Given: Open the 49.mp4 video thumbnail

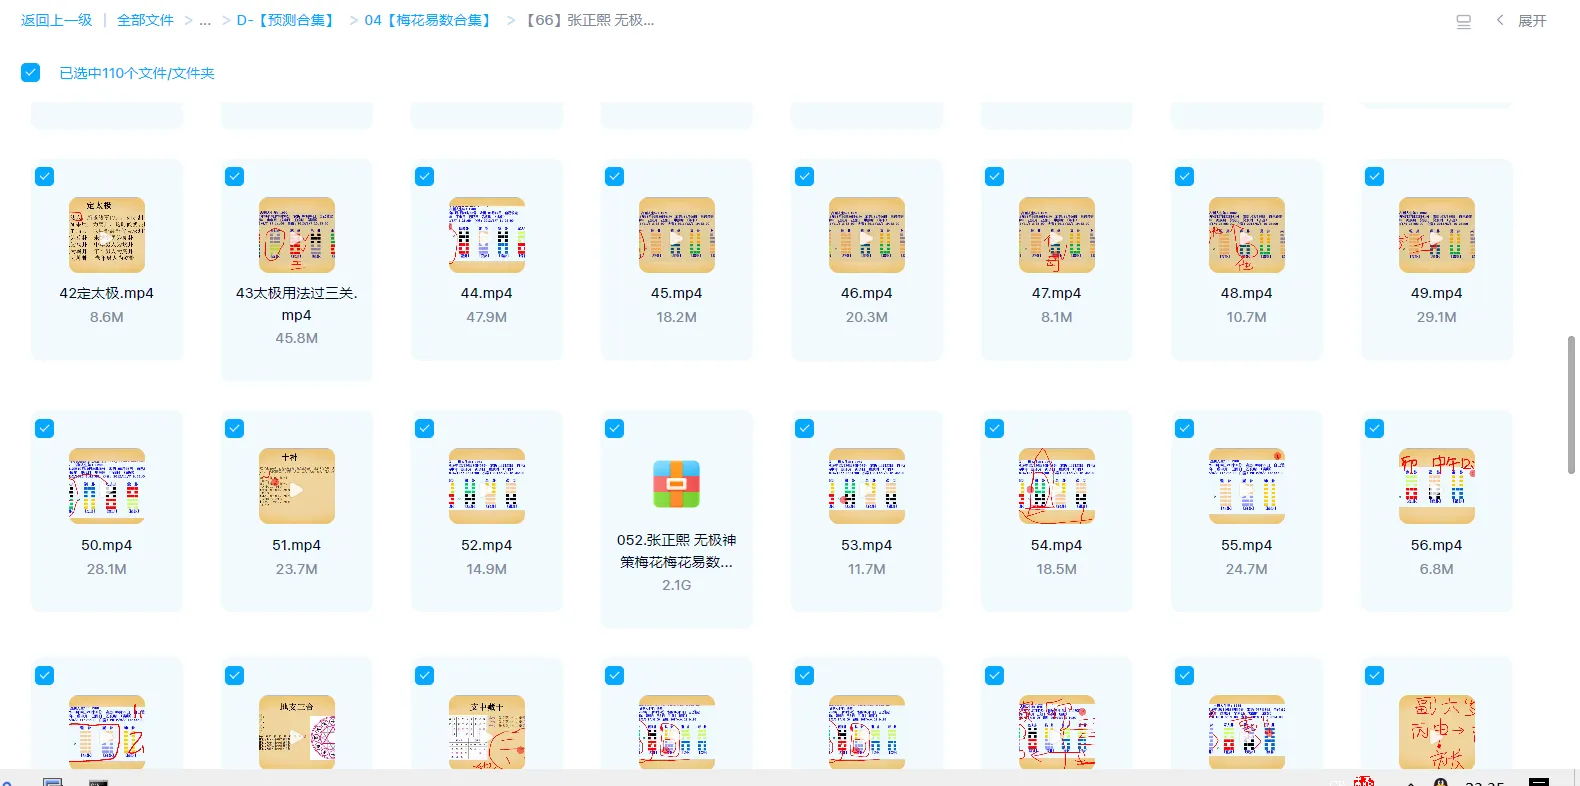Looking at the screenshot, I should [1437, 235].
